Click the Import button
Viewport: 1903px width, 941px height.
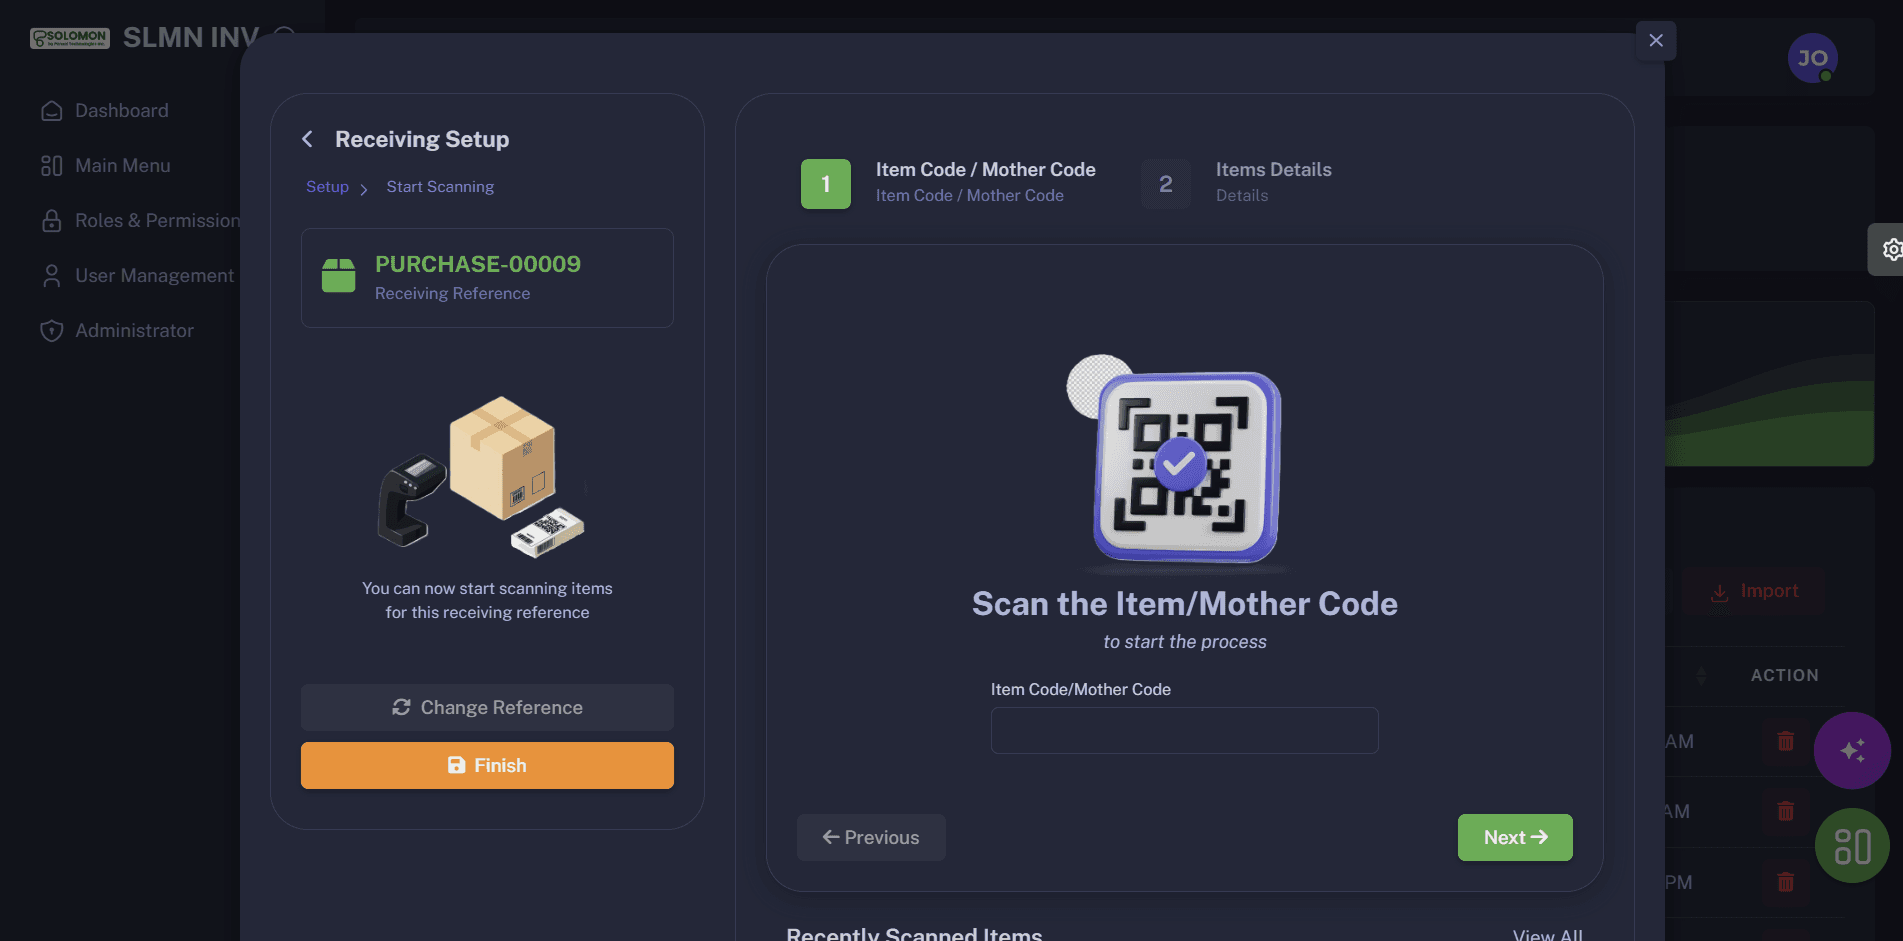click(x=1755, y=591)
